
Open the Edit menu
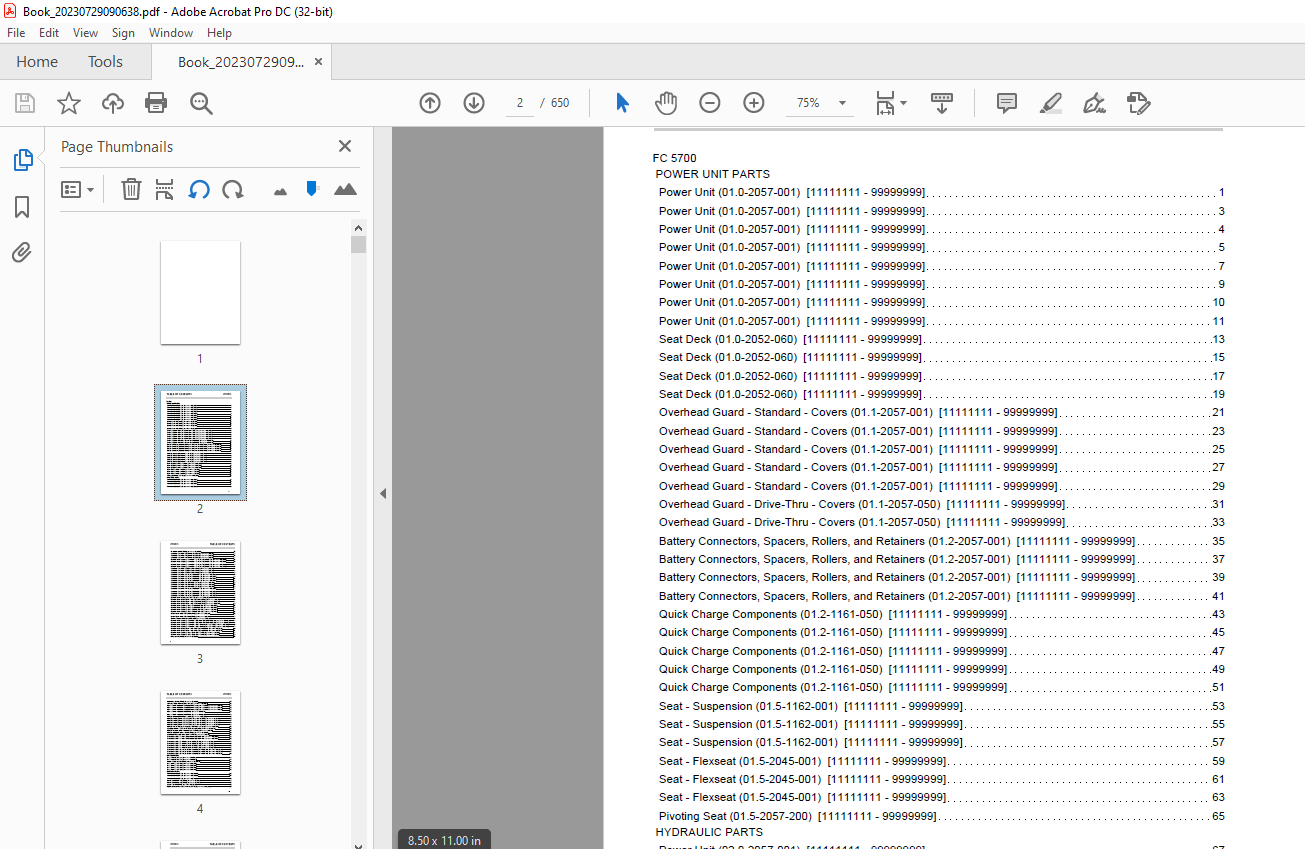click(49, 33)
